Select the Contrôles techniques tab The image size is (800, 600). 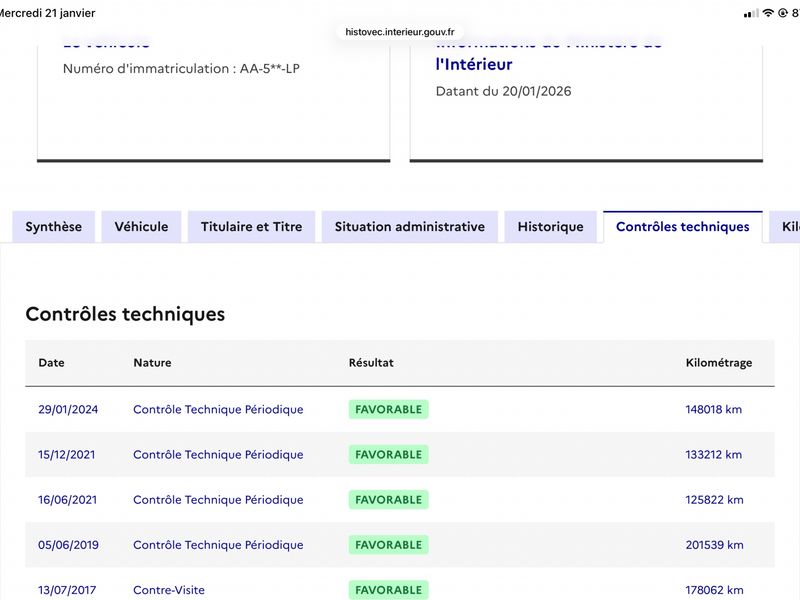tap(682, 227)
